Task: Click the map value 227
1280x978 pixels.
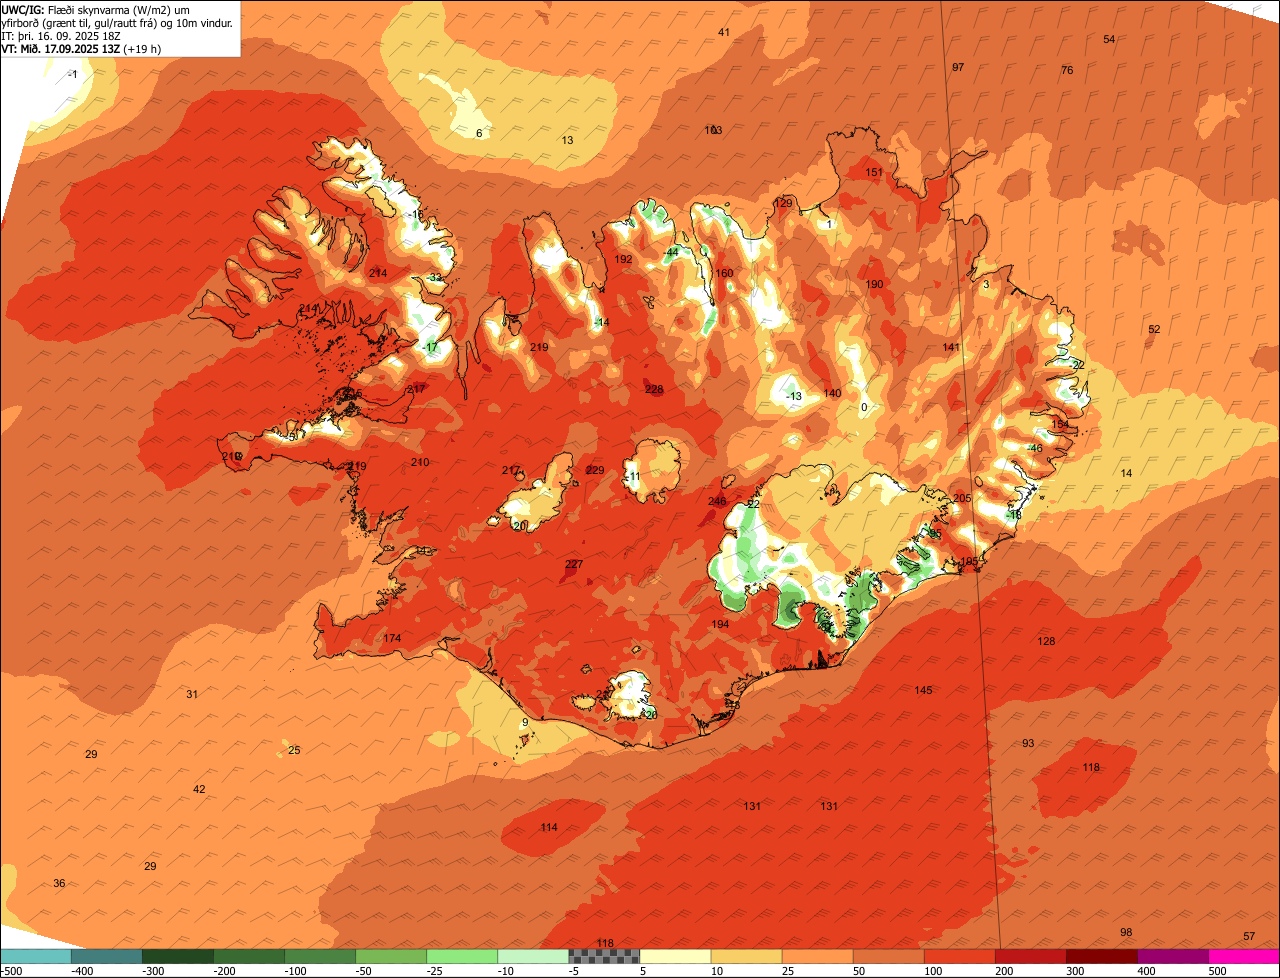Action: pyautogui.click(x=574, y=565)
